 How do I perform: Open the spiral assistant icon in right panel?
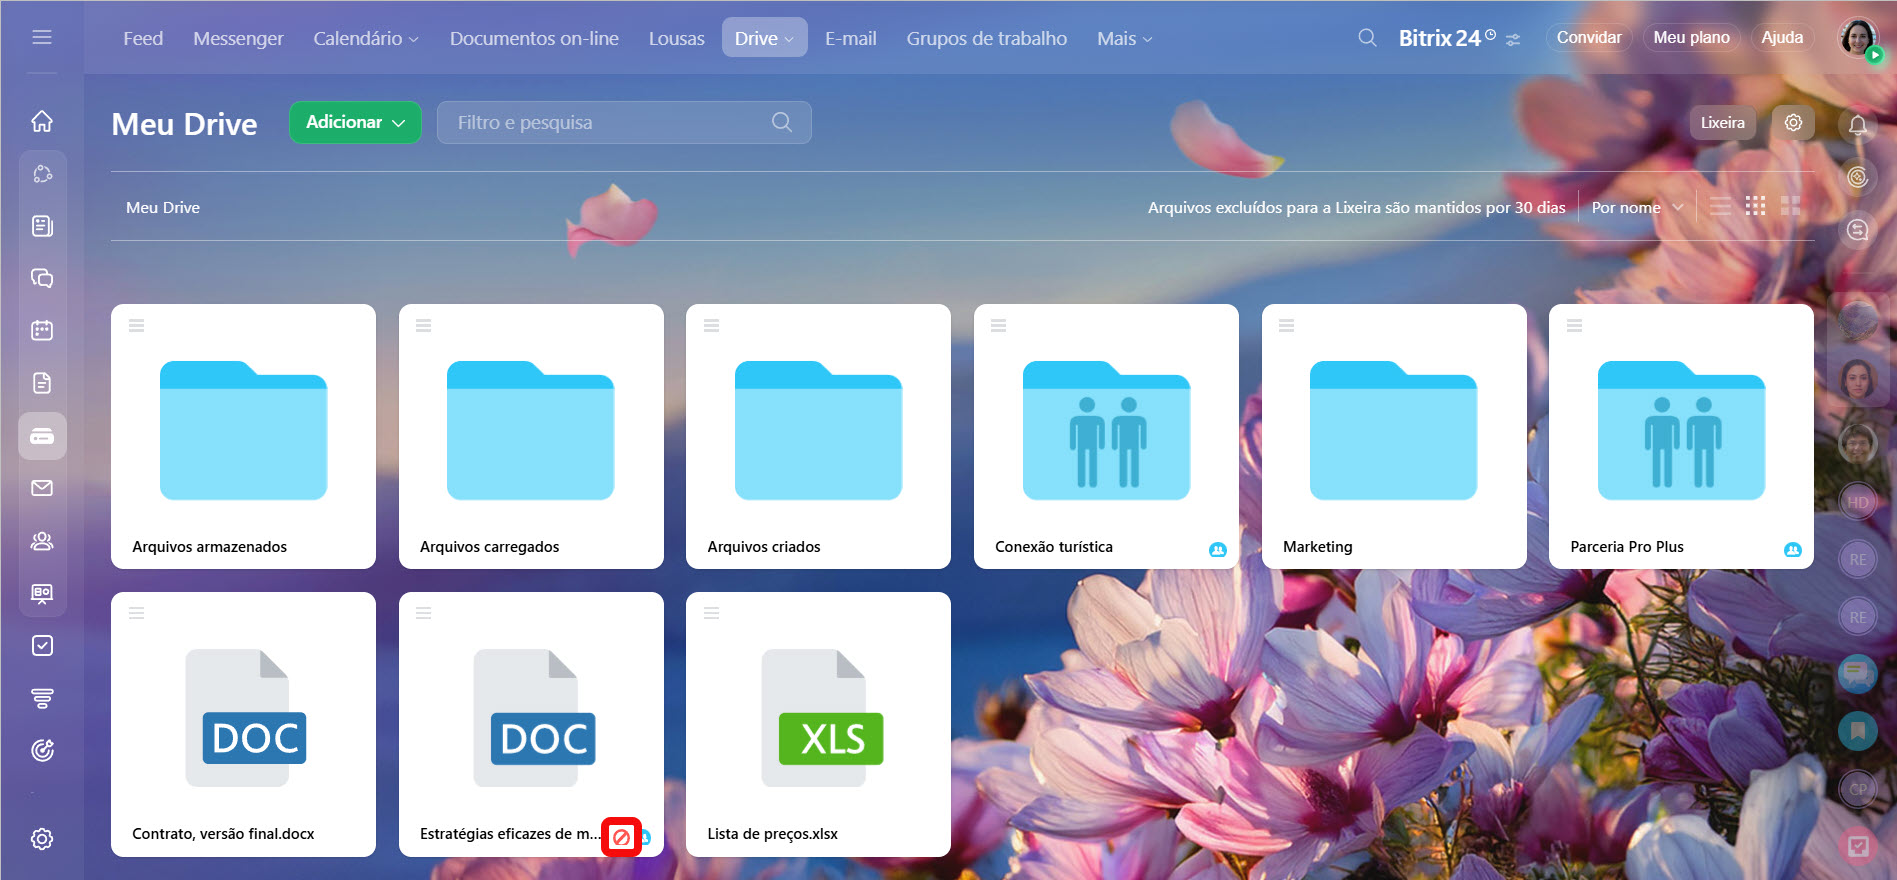tap(1858, 177)
